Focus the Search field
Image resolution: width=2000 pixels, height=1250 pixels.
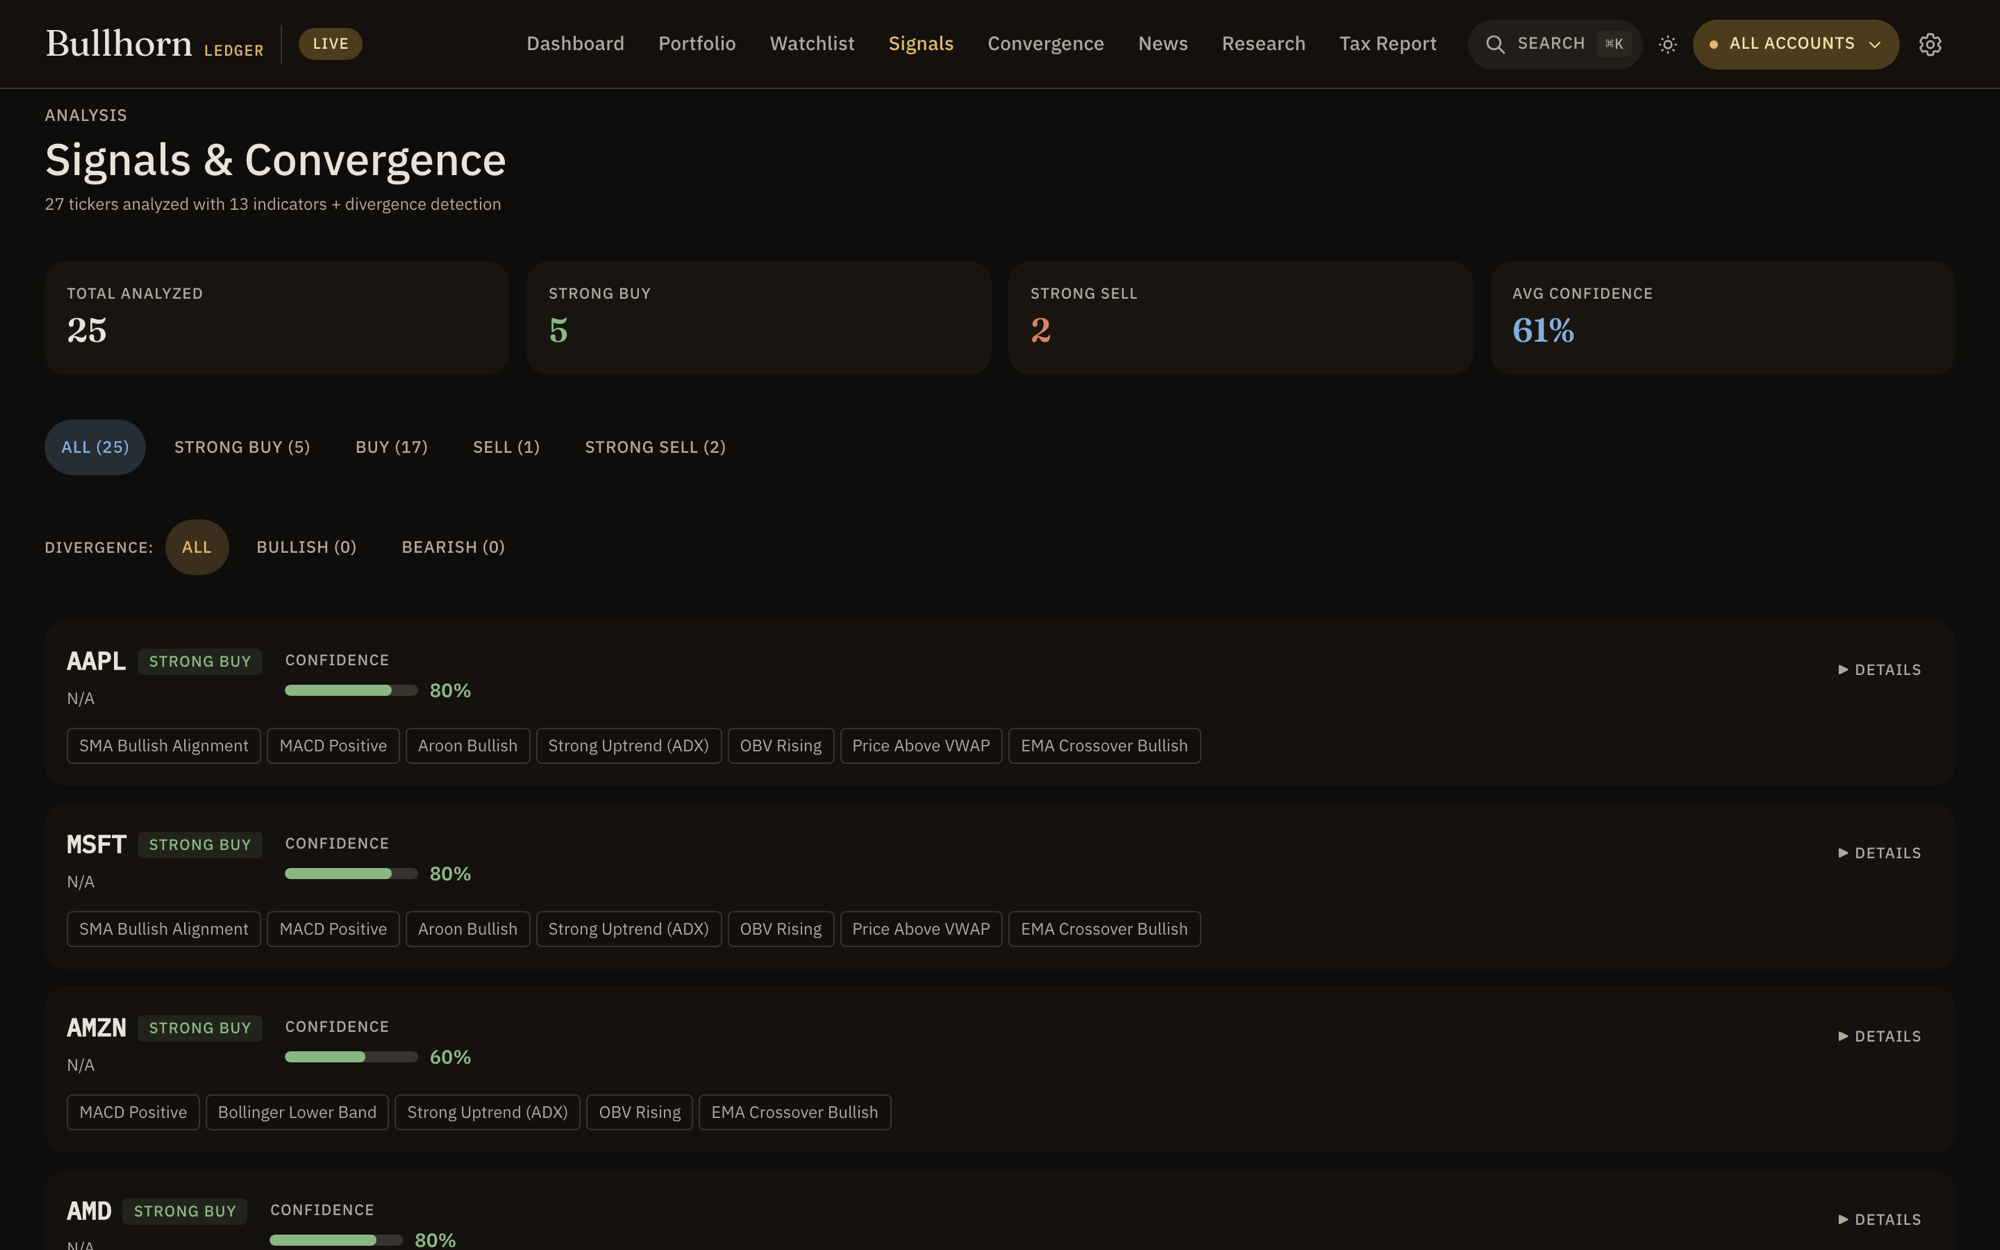[1555, 44]
